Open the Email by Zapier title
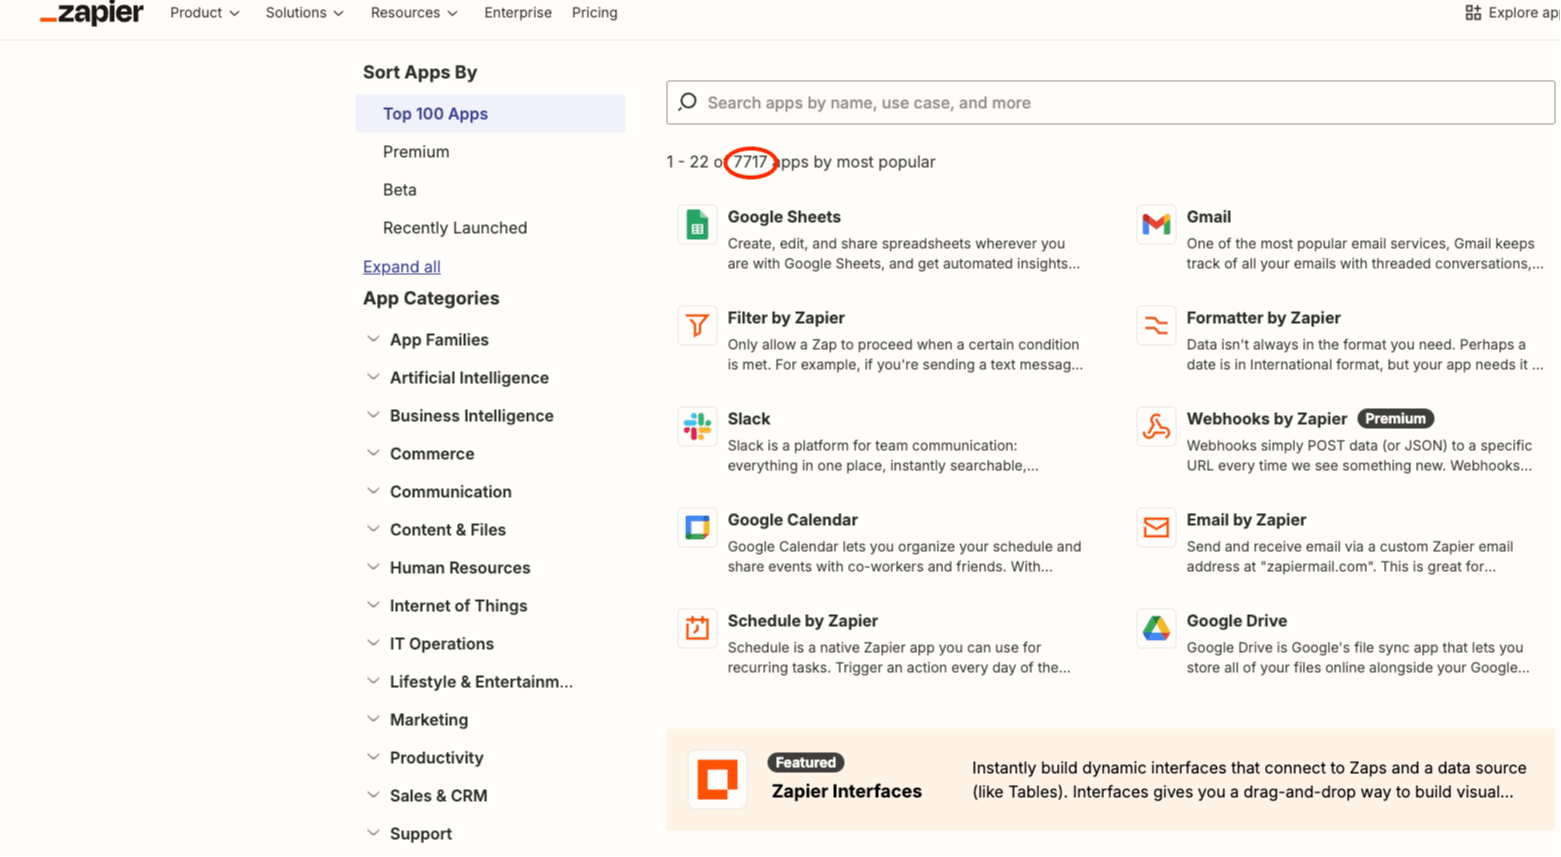The height and width of the screenshot is (857, 1561). point(1246,520)
